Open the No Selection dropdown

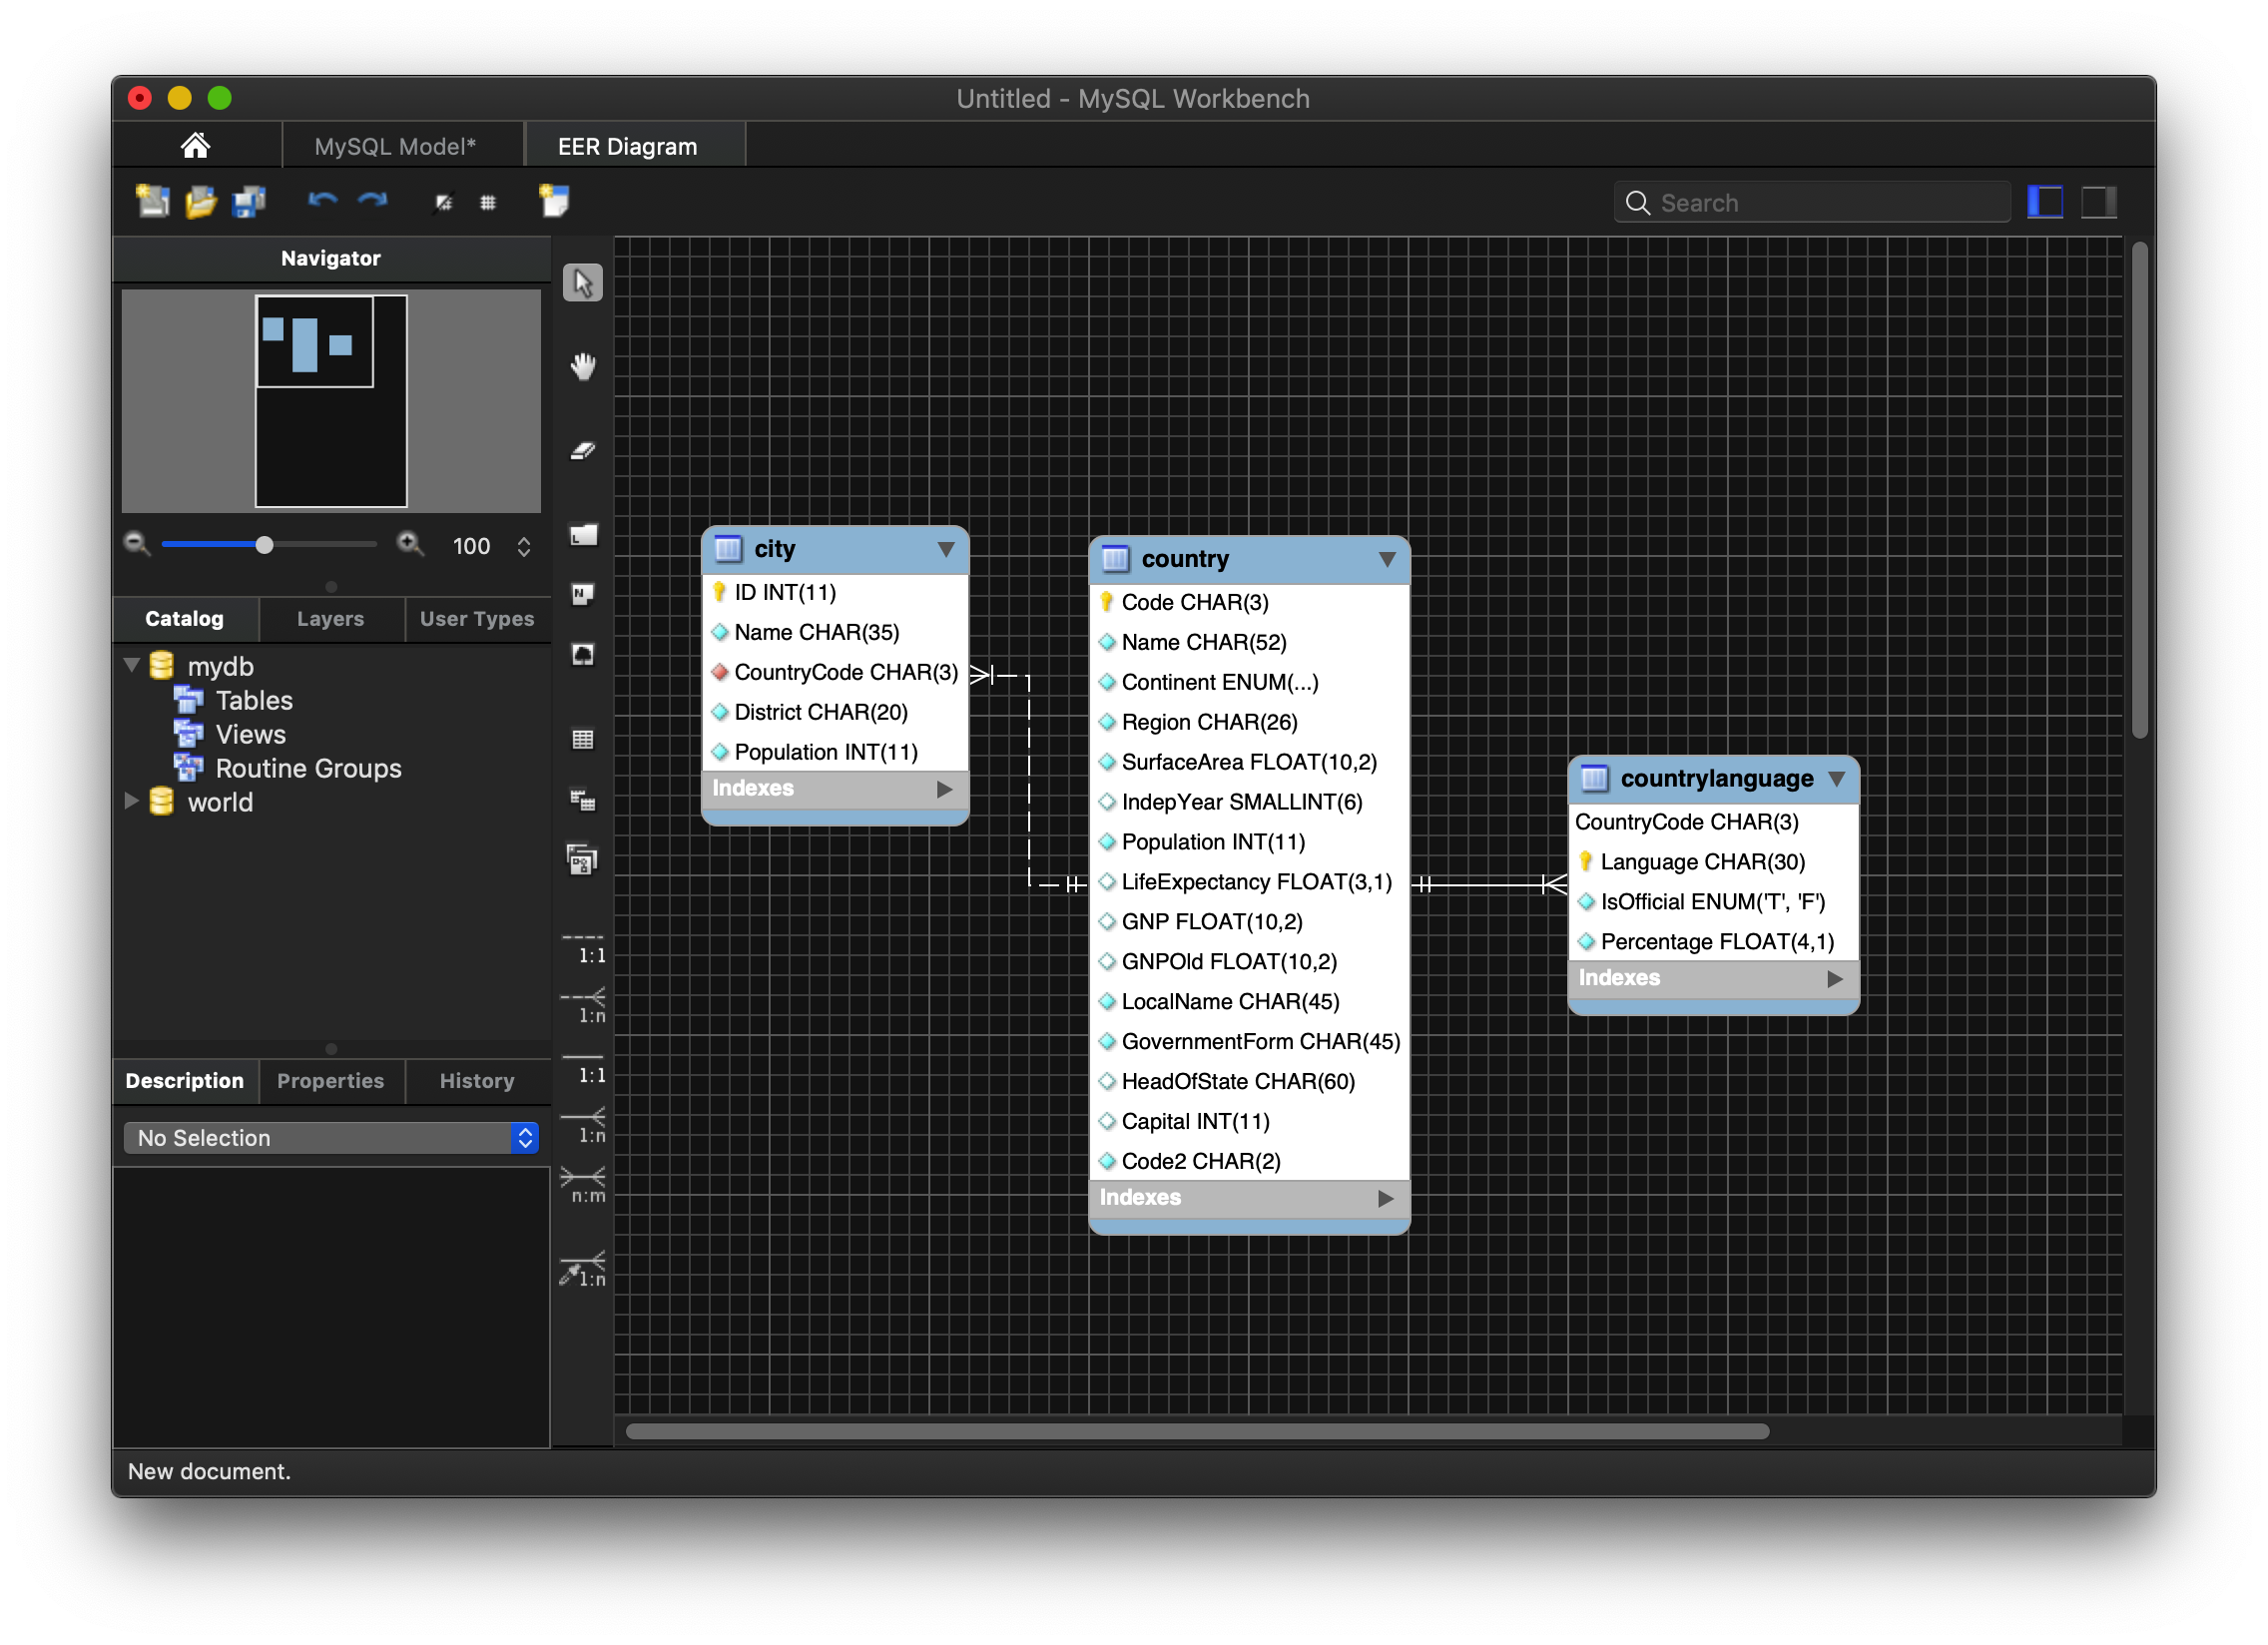click(x=331, y=1138)
